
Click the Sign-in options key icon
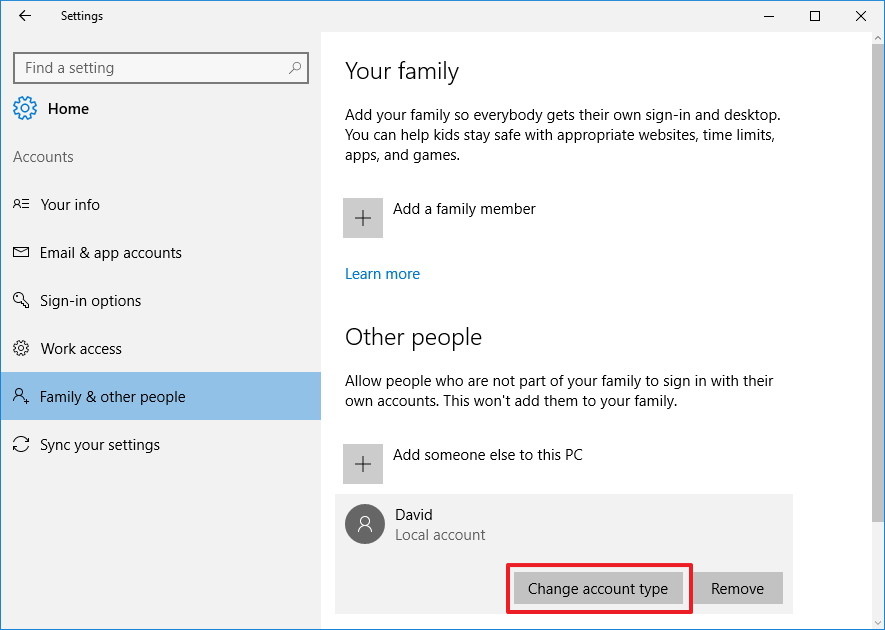(x=21, y=301)
